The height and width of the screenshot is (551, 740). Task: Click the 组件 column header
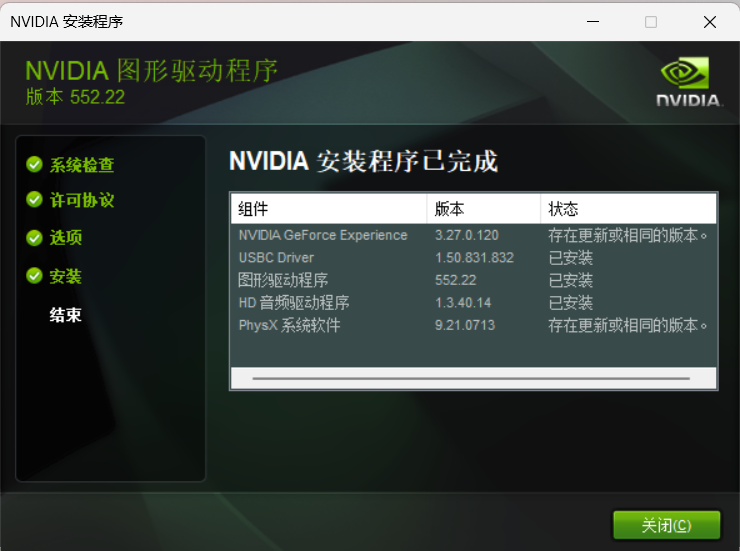pyautogui.click(x=329, y=209)
